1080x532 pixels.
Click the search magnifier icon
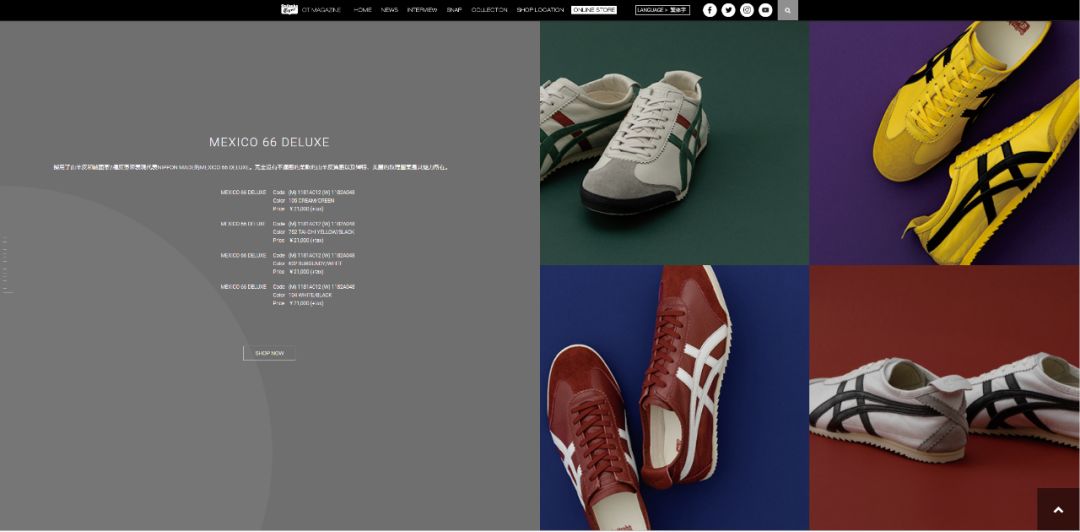click(x=788, y=10)
